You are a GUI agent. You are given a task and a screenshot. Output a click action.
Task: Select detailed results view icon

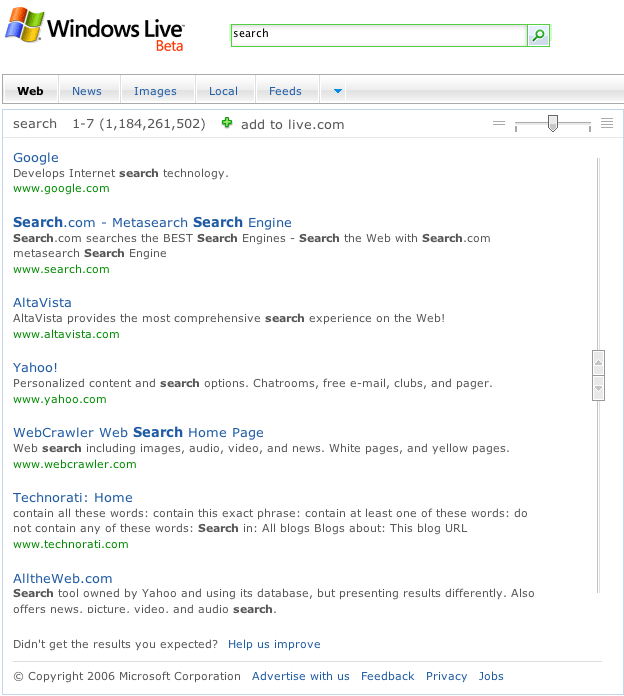pyautogui.click(x=607, y=123)
